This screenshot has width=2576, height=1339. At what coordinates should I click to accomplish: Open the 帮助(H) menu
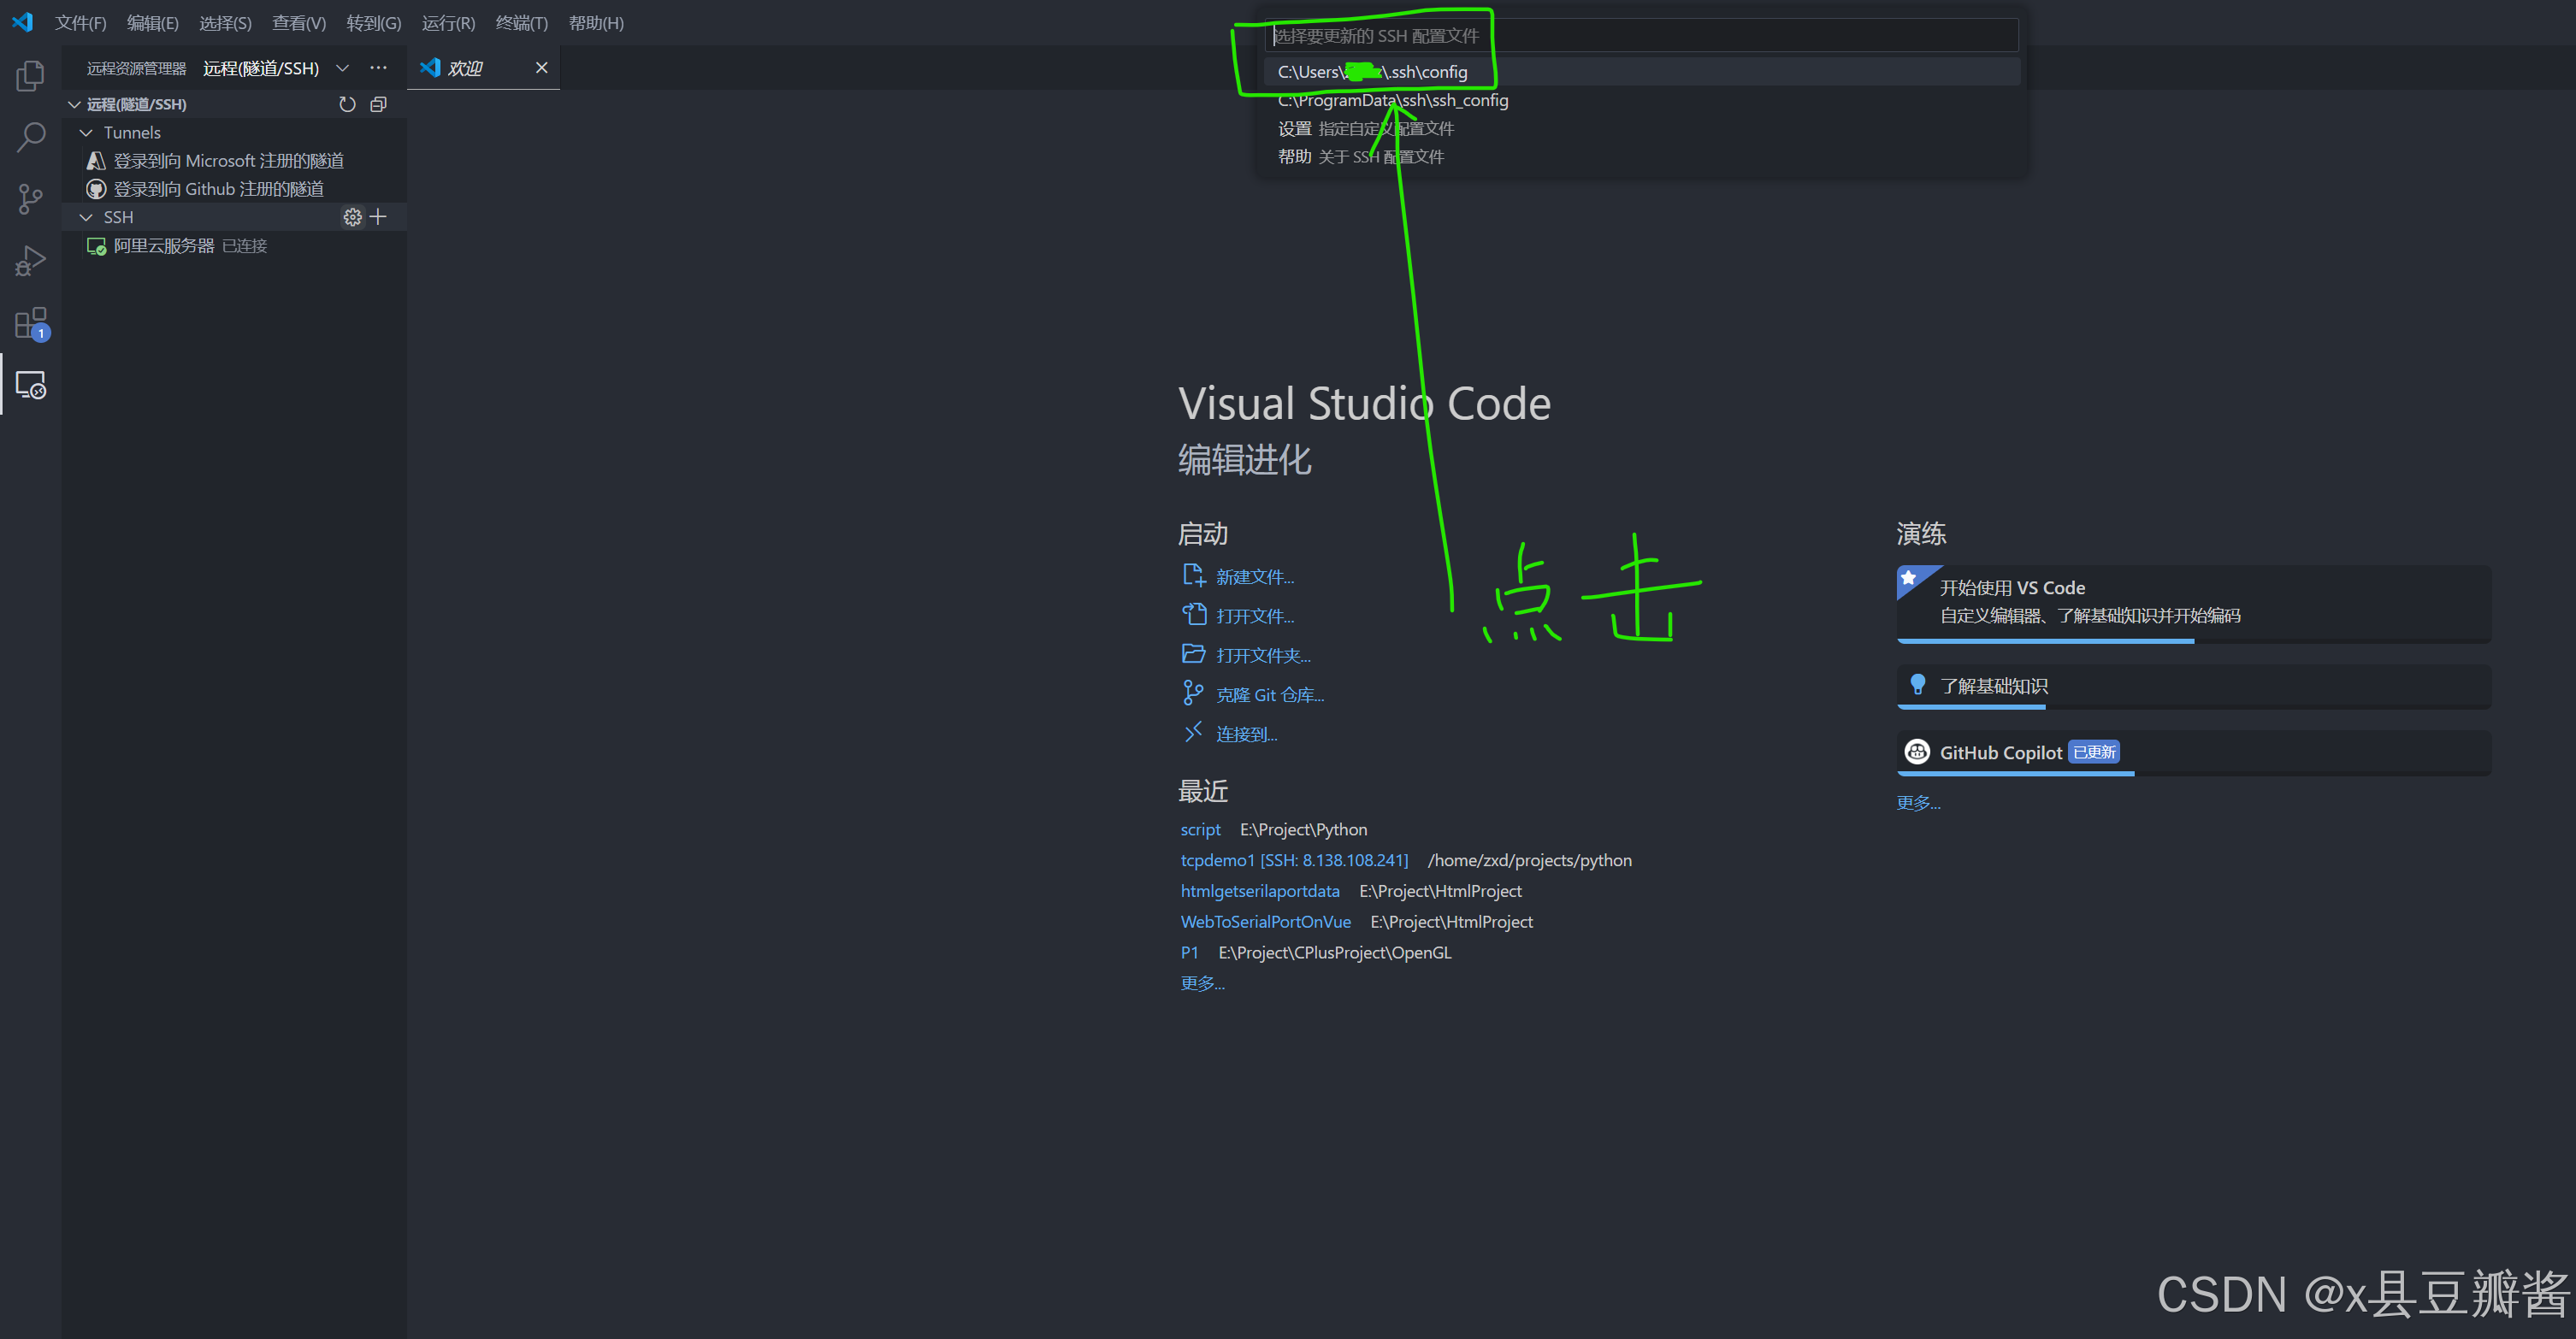(x=596, y=22)
